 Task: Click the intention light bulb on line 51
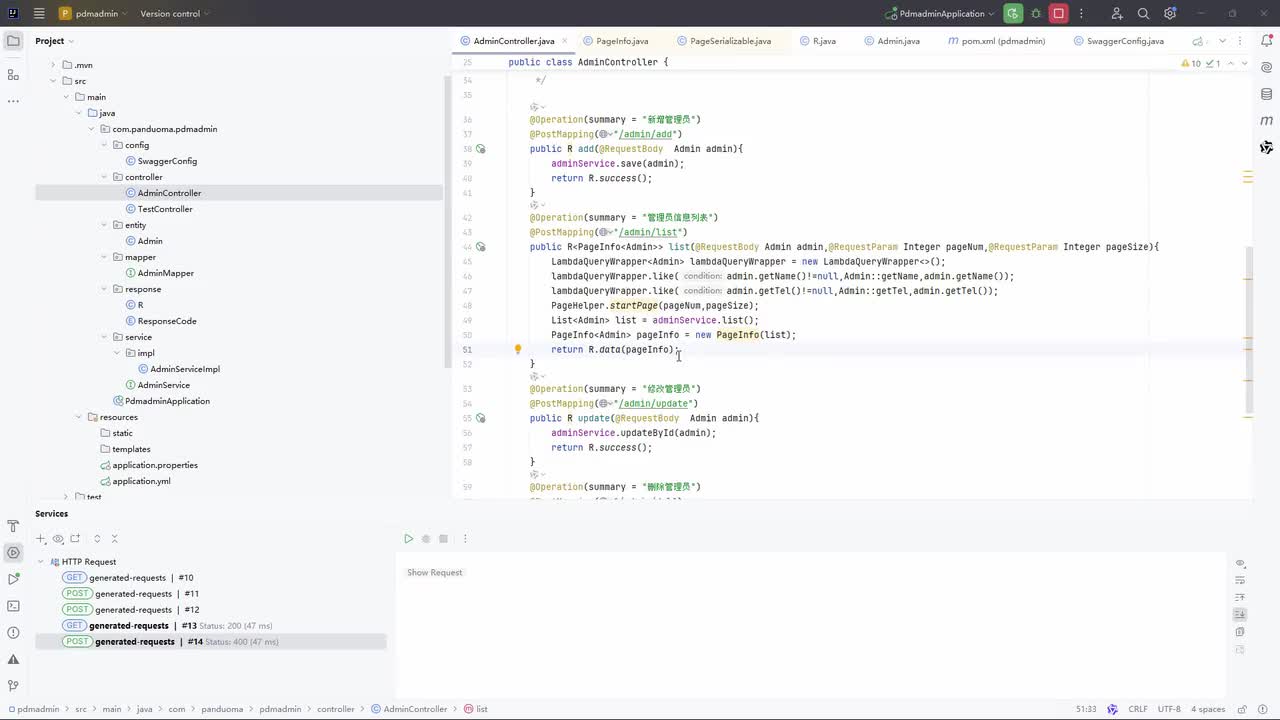[518, 350]
